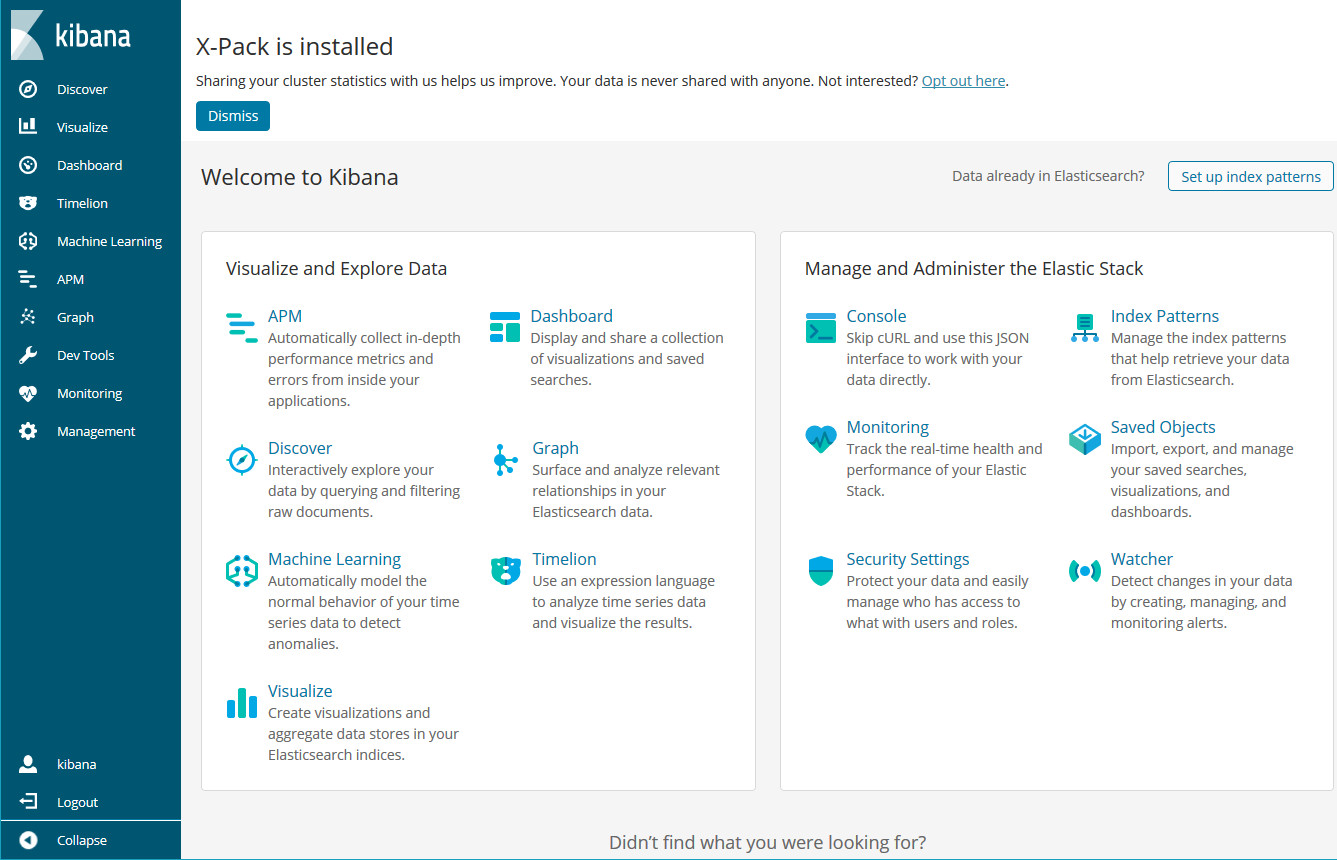The image size is (1337, 860).
Task: Click the Saved Objects icon
Action: pyautogui.click(x=1084, y=439)
